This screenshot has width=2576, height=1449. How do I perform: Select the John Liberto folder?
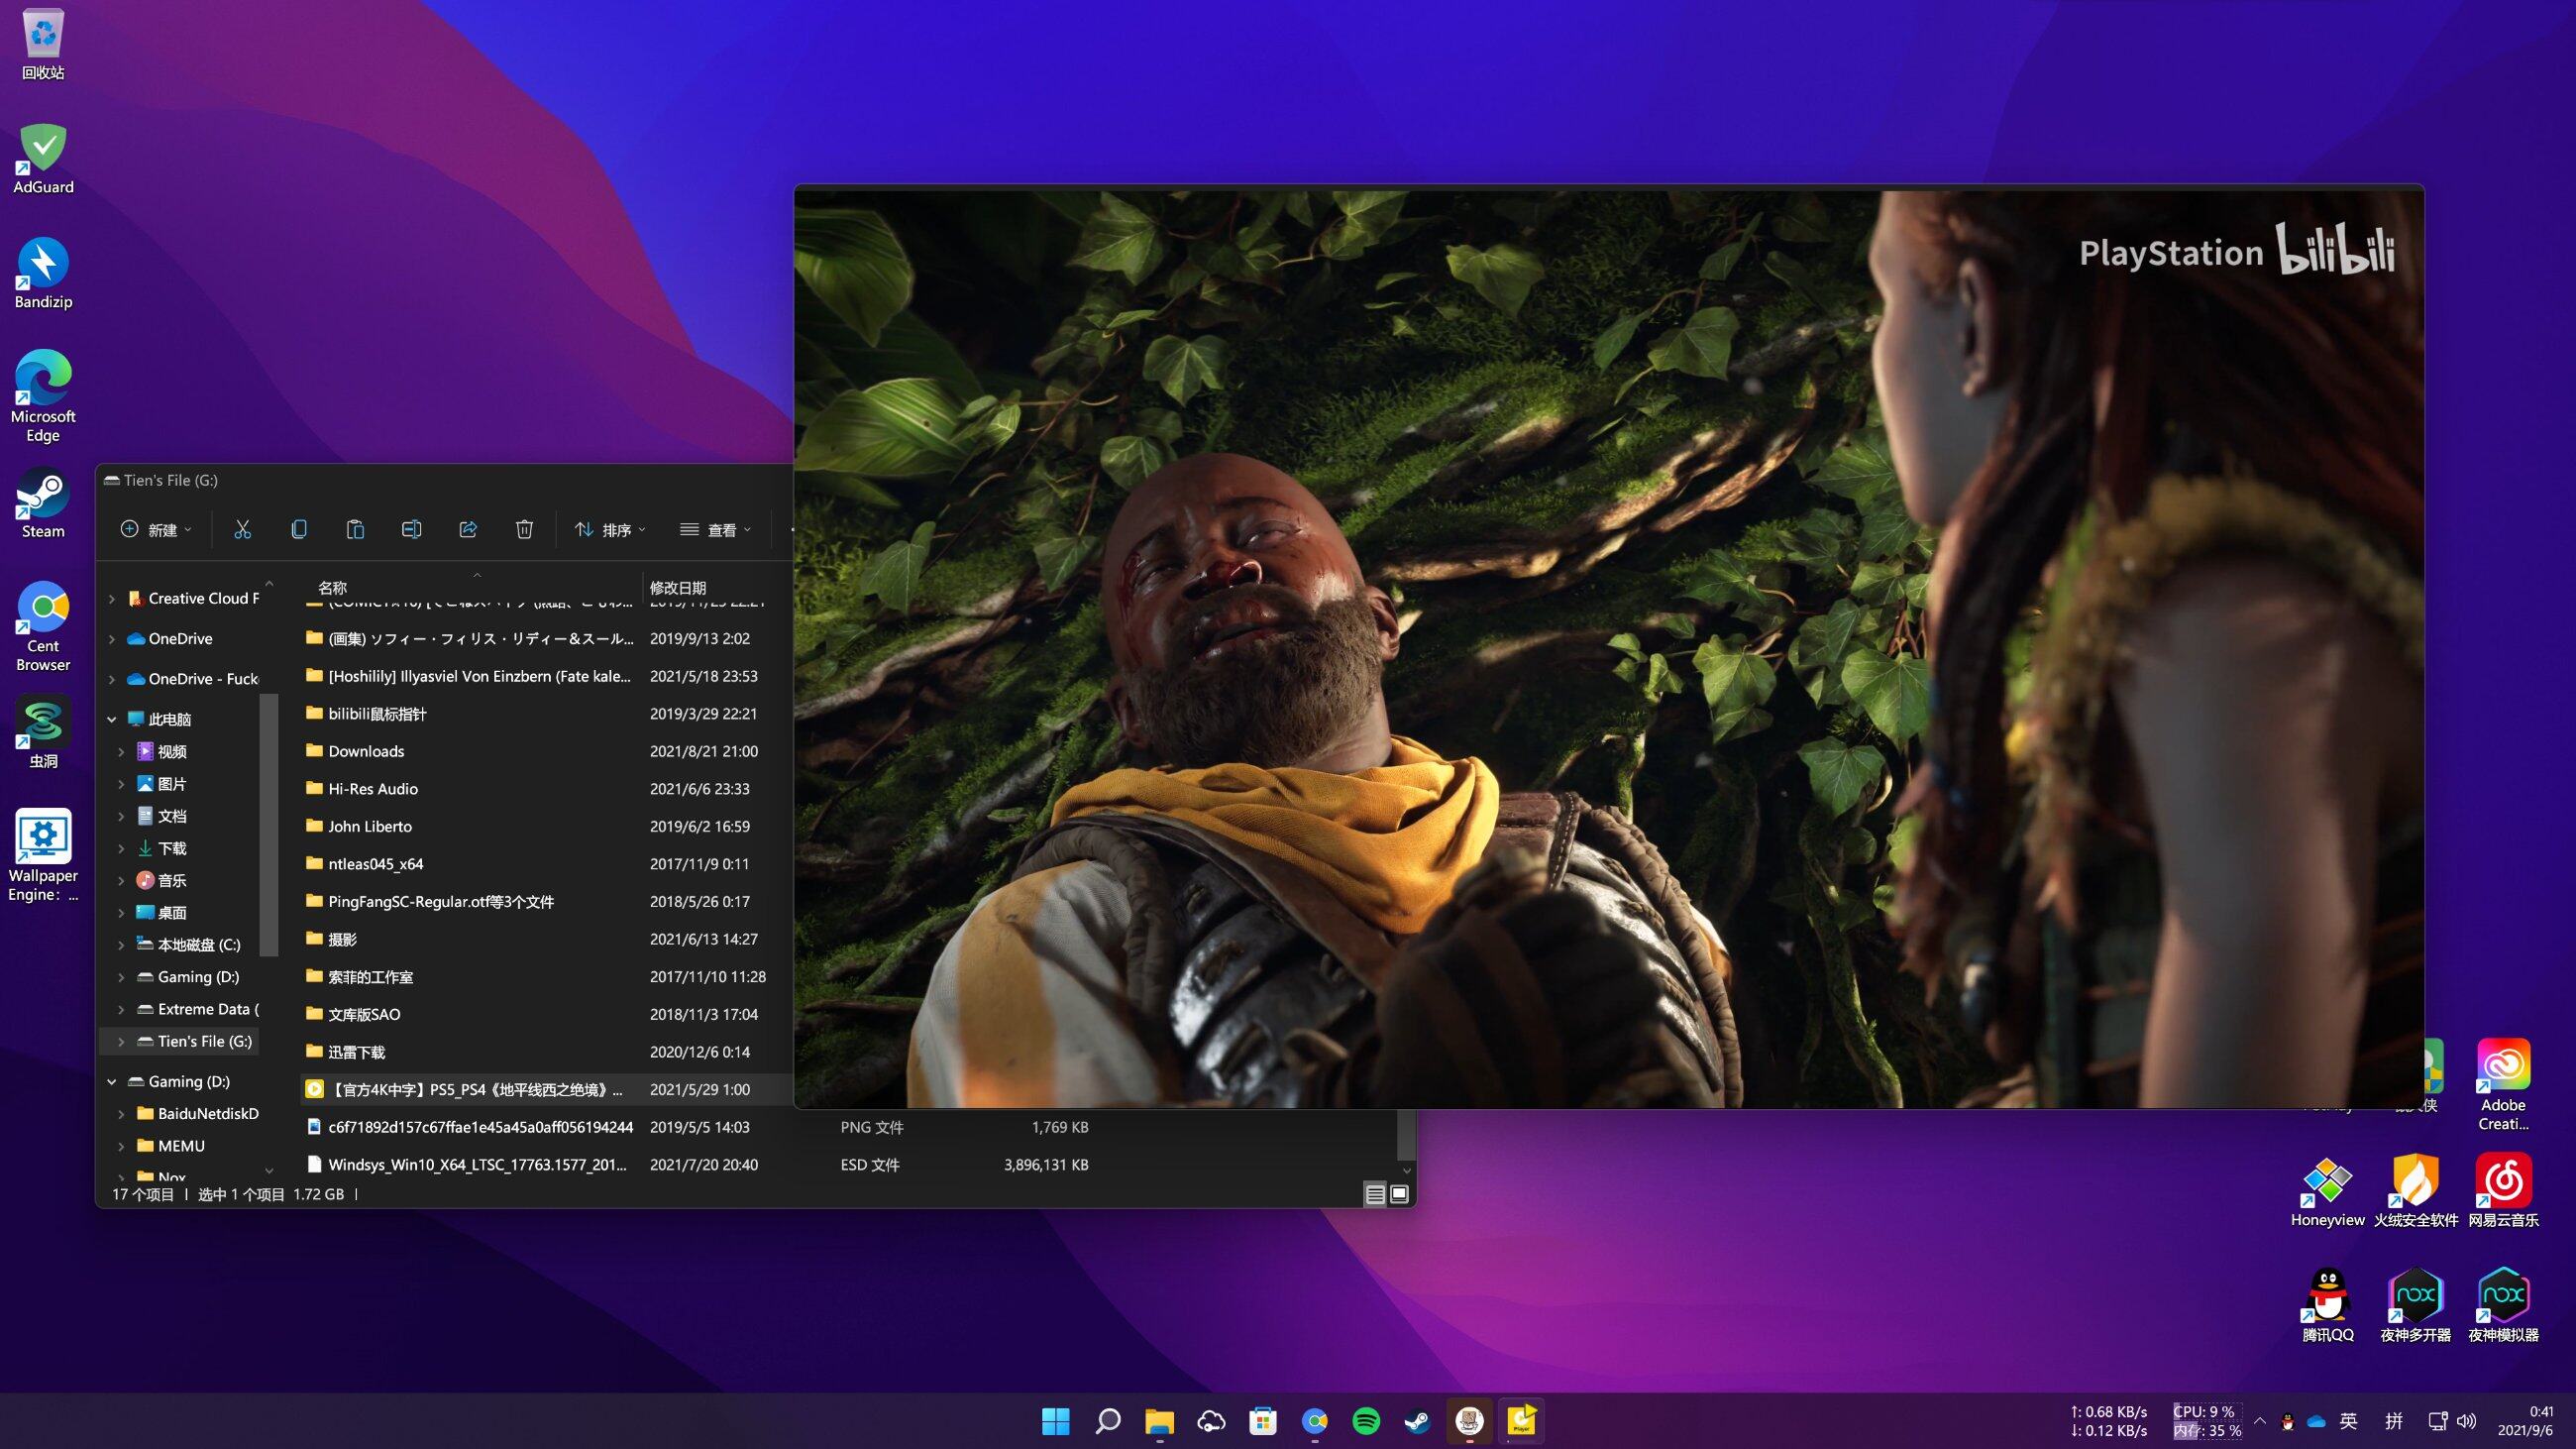(x=546, y=826)
